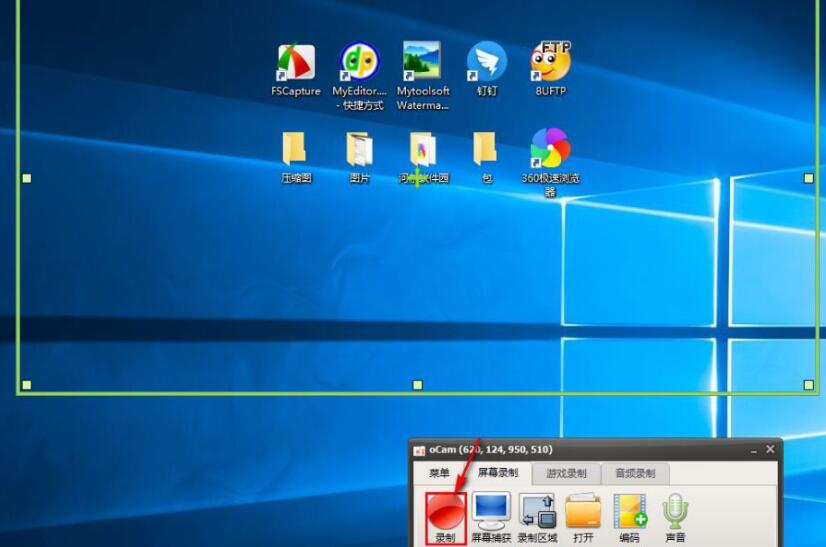This screenshot has width=826, height=547.
Task: Select the 压缩图 folder
Action: coord(296,157)
